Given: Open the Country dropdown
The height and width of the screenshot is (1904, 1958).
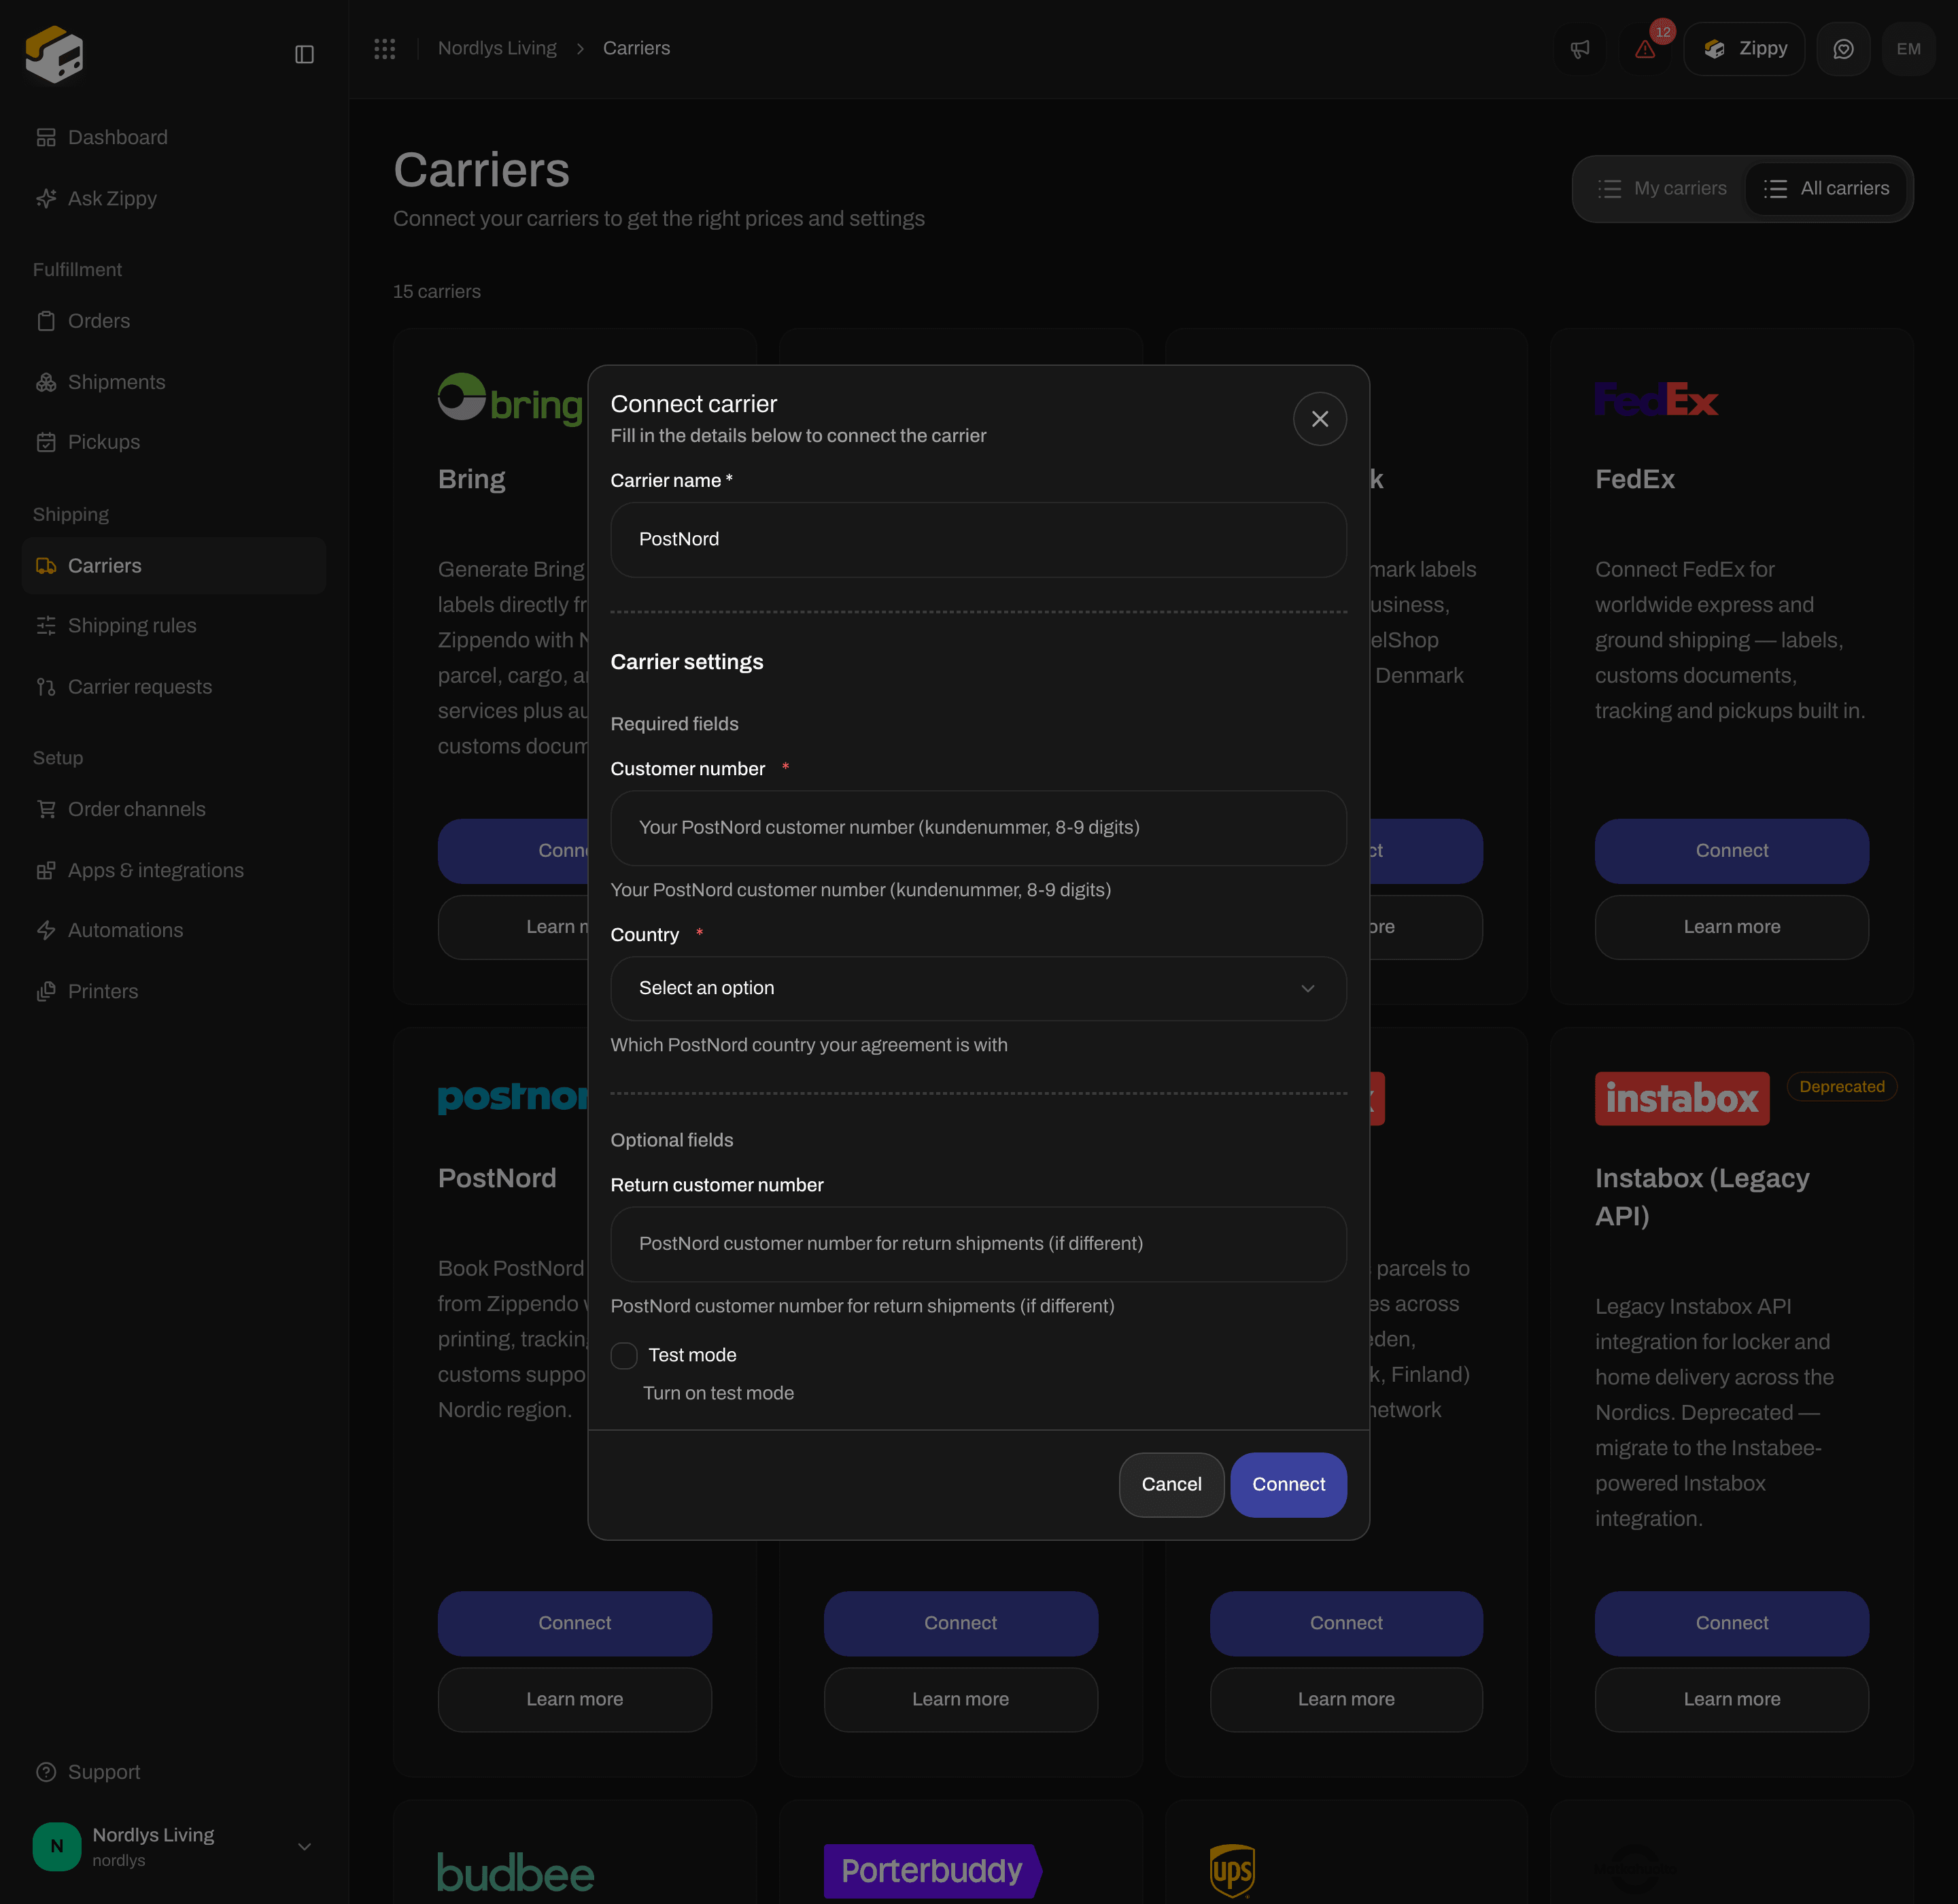Looking at the screenshot, I should (978, 988).
